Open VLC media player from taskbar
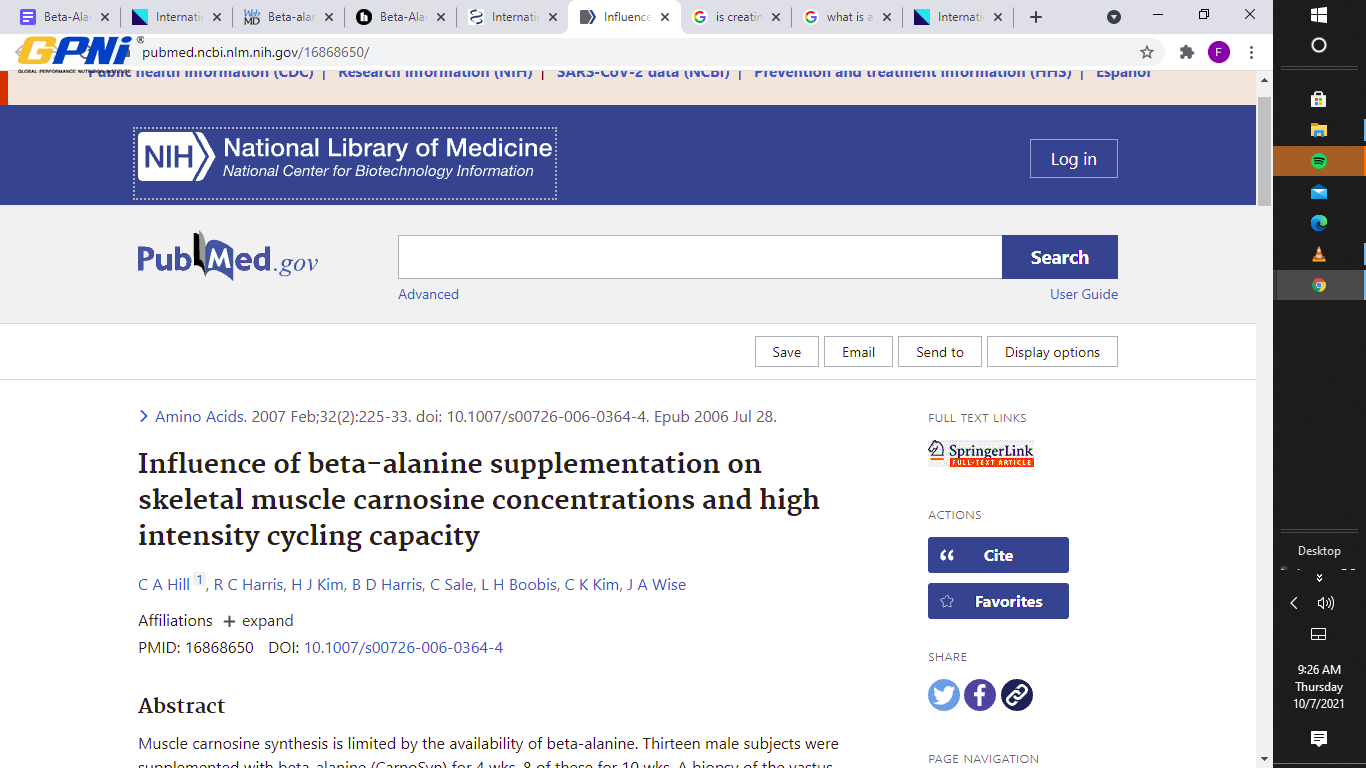The height and width of the screenshot is (768, 1366). click(1318, 254)
